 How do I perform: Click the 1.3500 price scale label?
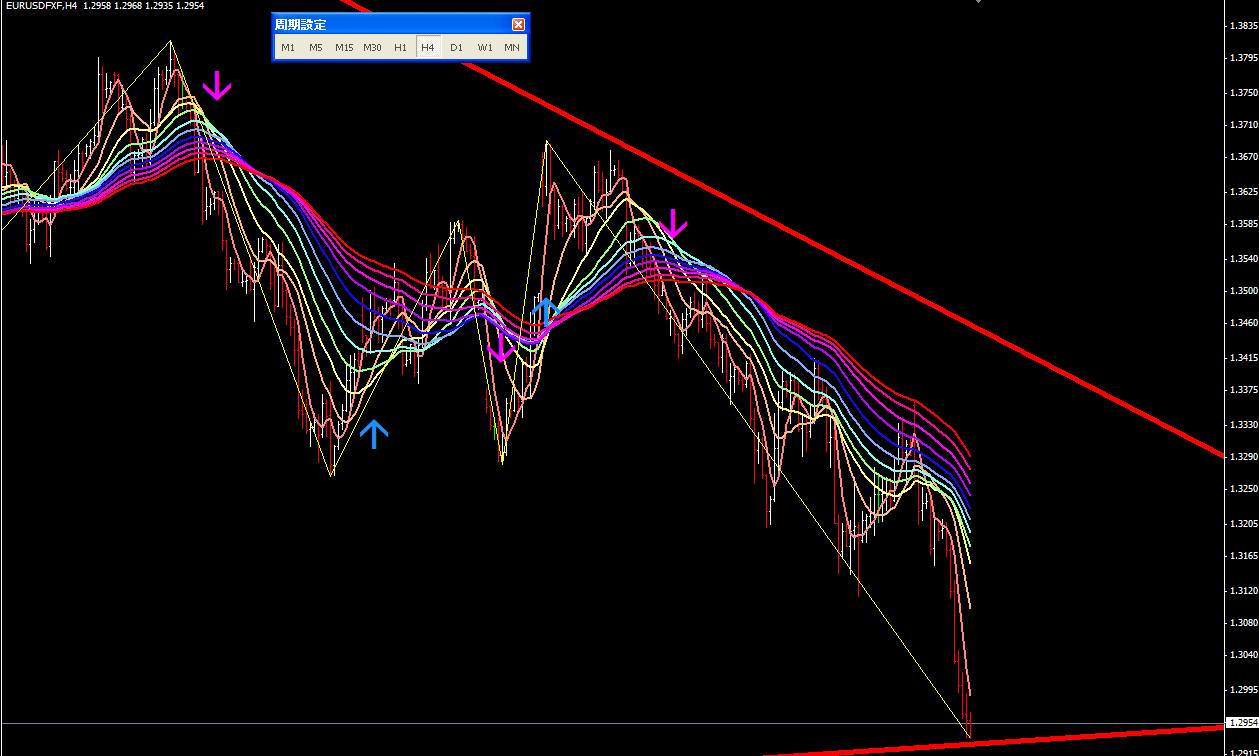pos(1243,291)
